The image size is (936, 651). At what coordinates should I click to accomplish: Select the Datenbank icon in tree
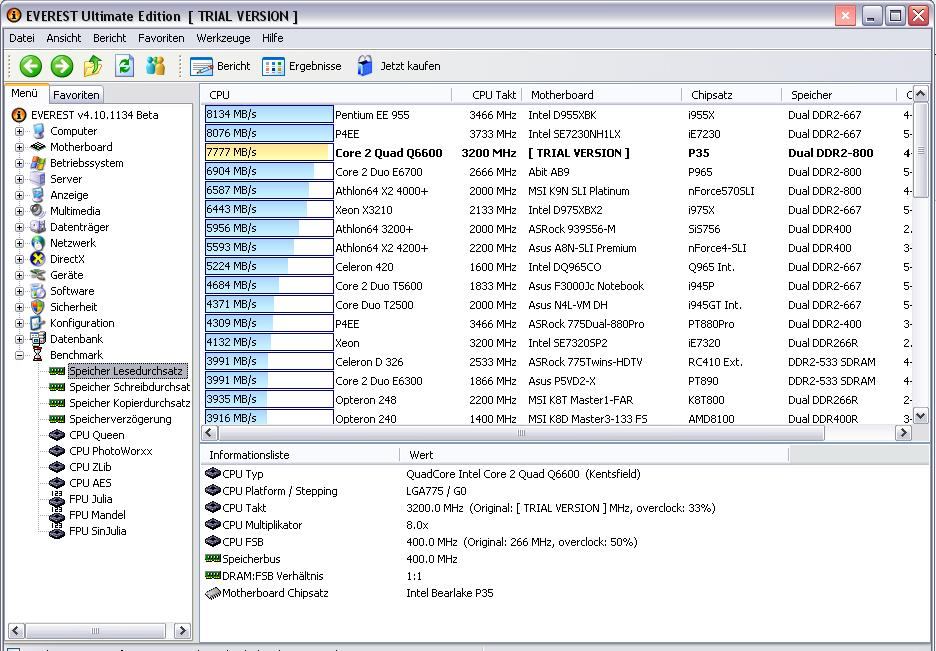38,339
